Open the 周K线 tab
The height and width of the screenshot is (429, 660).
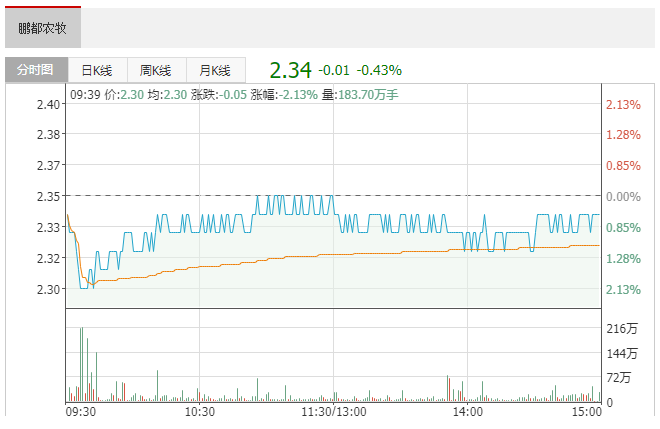[156, 70]
